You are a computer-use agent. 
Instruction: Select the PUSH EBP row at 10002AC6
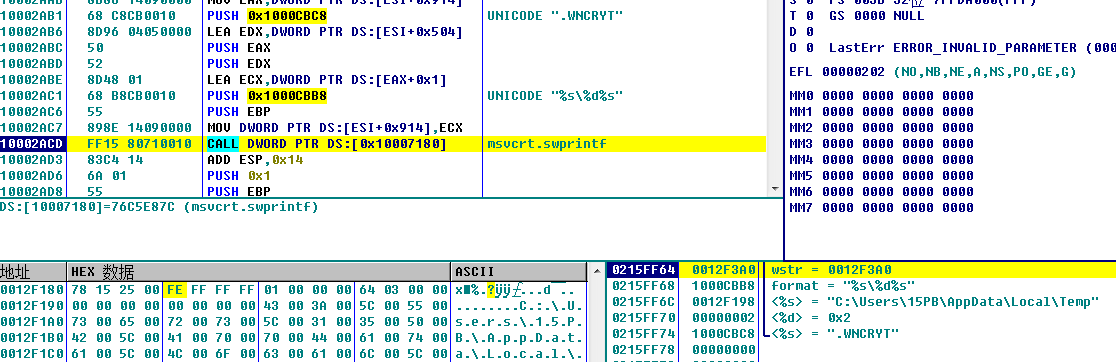[383, 112]
